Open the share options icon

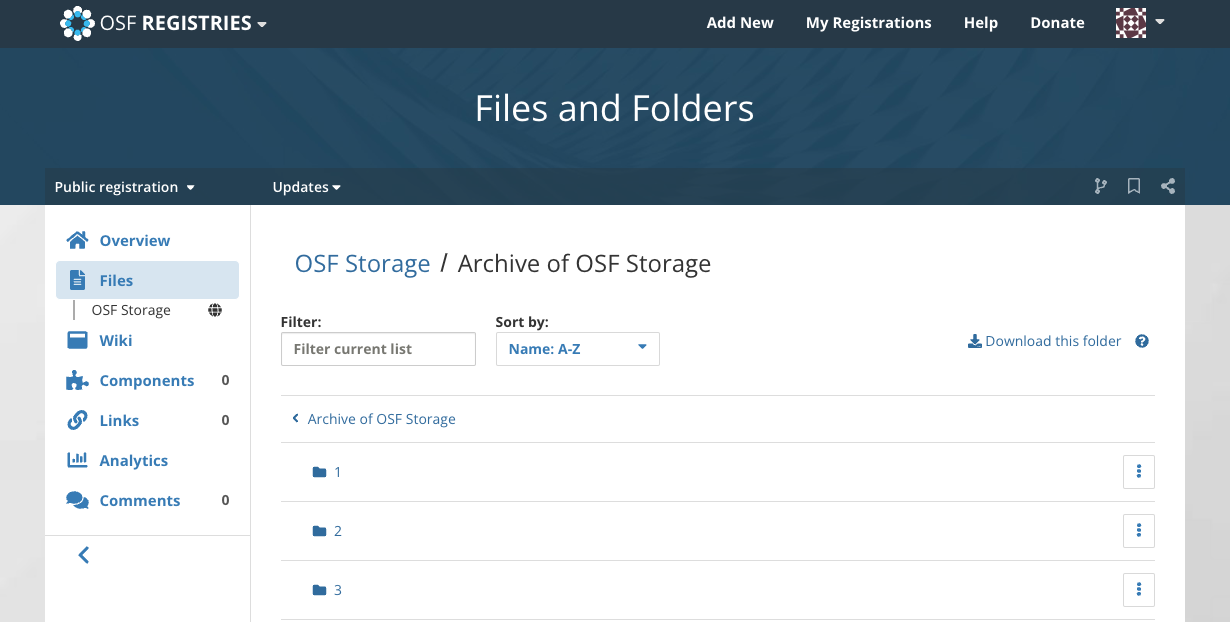click(1168, 186)
